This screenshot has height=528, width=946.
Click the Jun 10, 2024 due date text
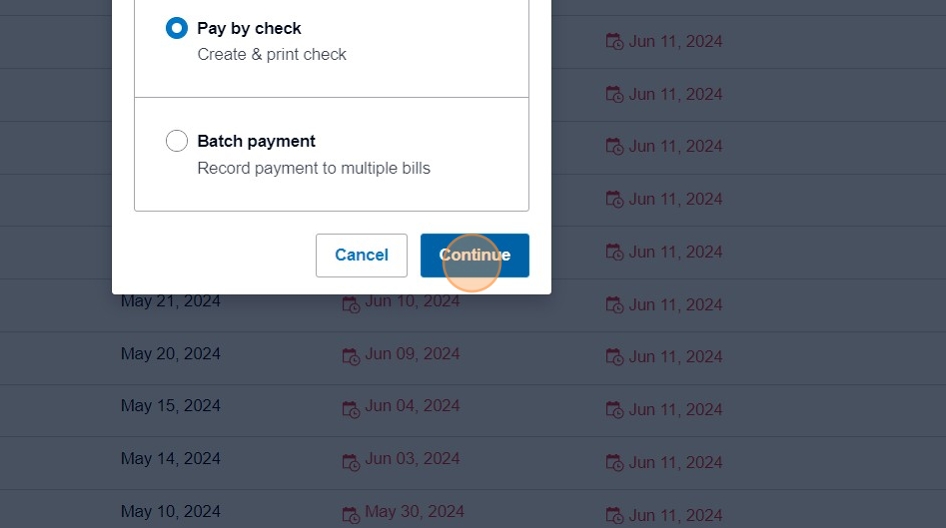[x=412, y=301]
